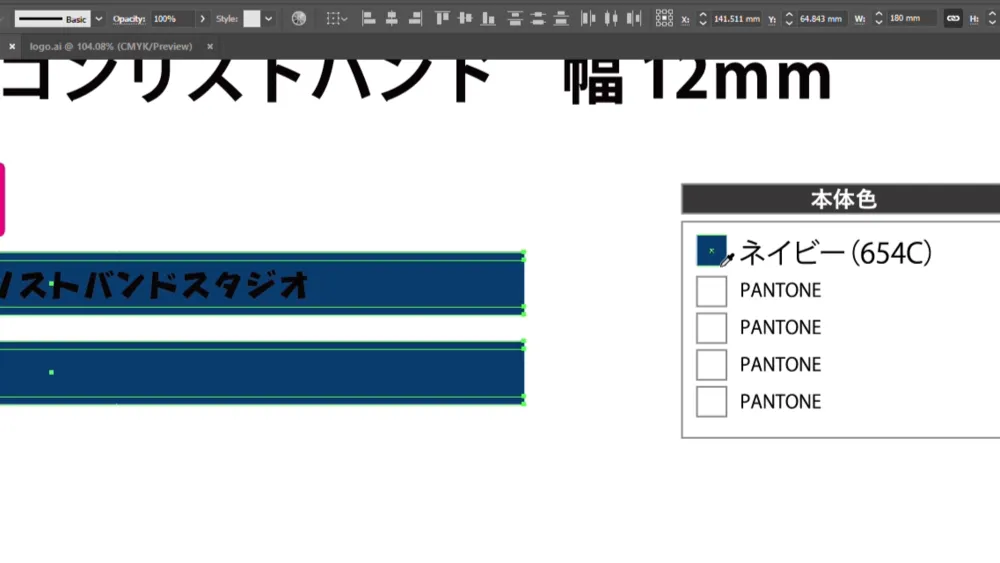The image size is (1000, 563).
Task: Click the Opacity 100% input field
Action: pyautogui.click(x=173, y=19)
